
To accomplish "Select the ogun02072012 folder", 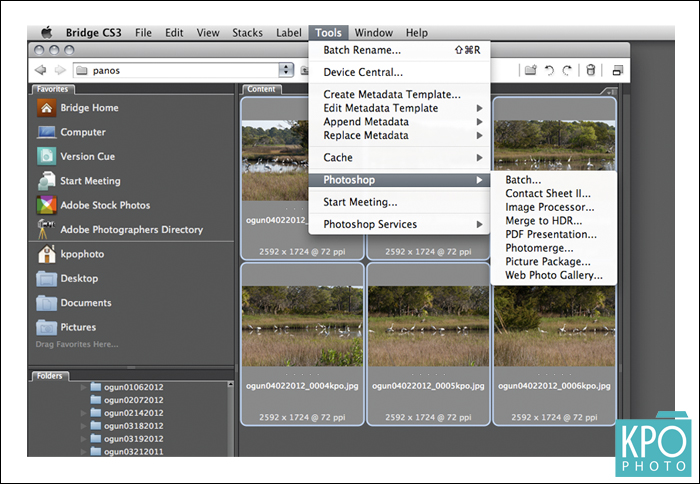I will pyautogui.click(x=127, y=400).
